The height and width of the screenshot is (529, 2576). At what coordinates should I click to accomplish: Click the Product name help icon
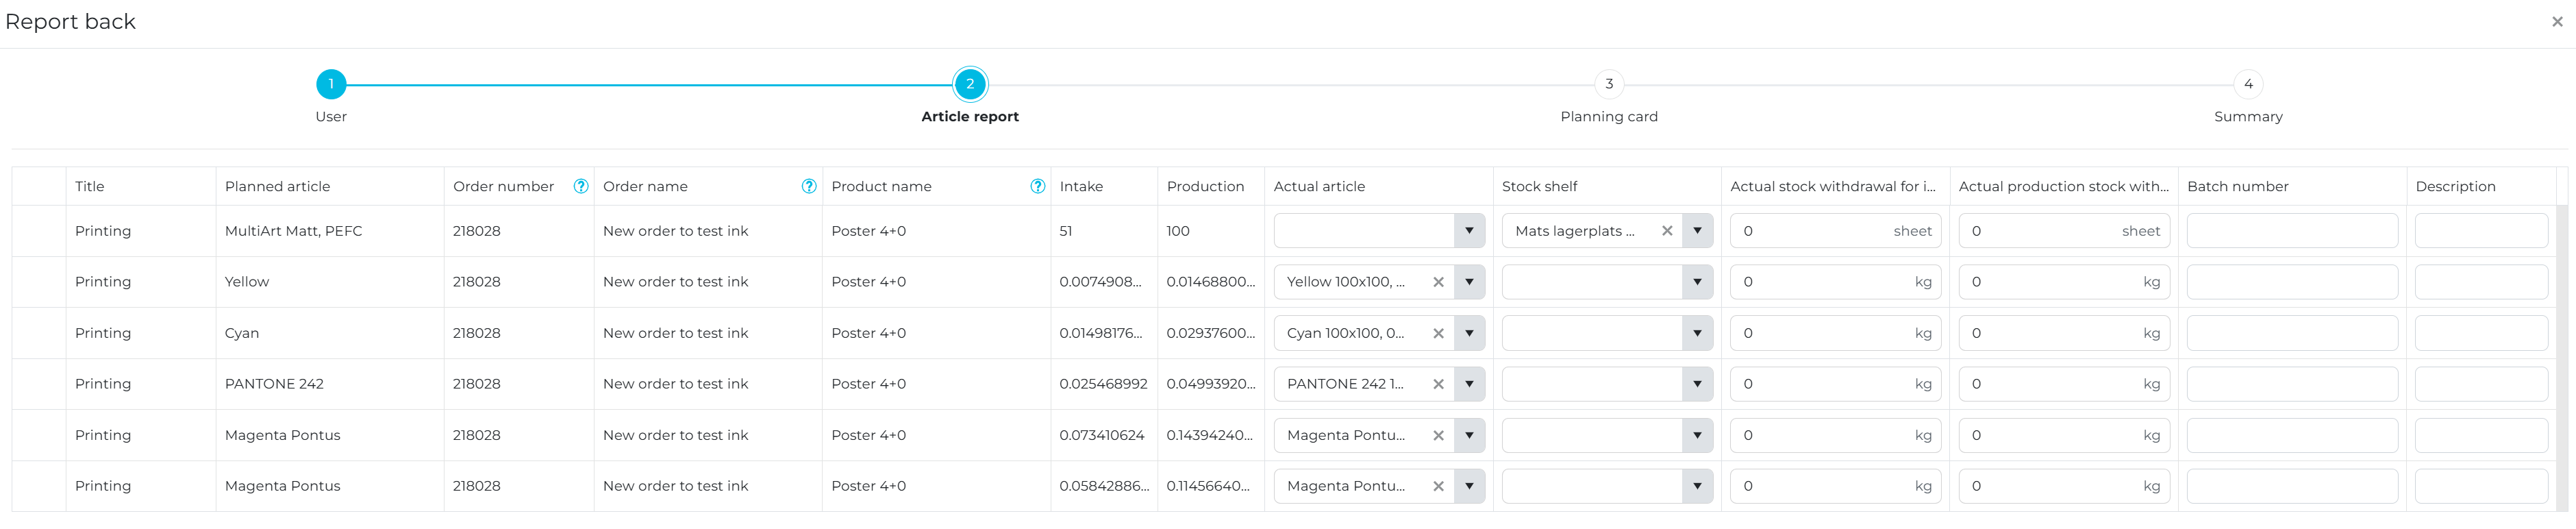click(1037, 186)
